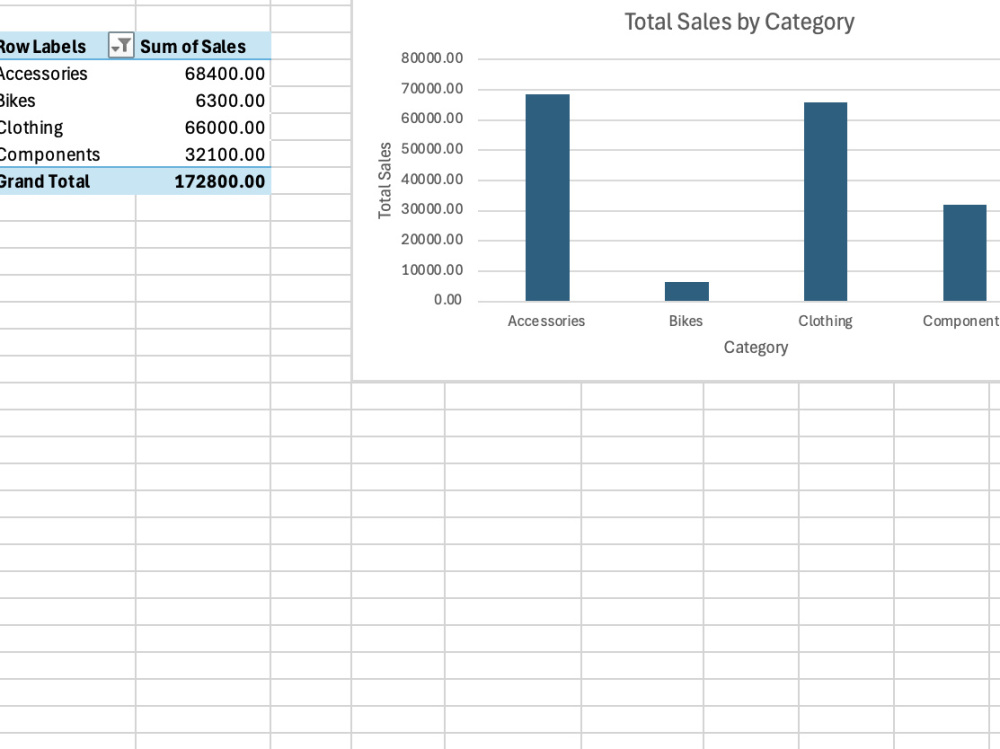Select the Bikes bar in the chart
Viewport: 1000px width, 749px height.
tap(686, 291)
